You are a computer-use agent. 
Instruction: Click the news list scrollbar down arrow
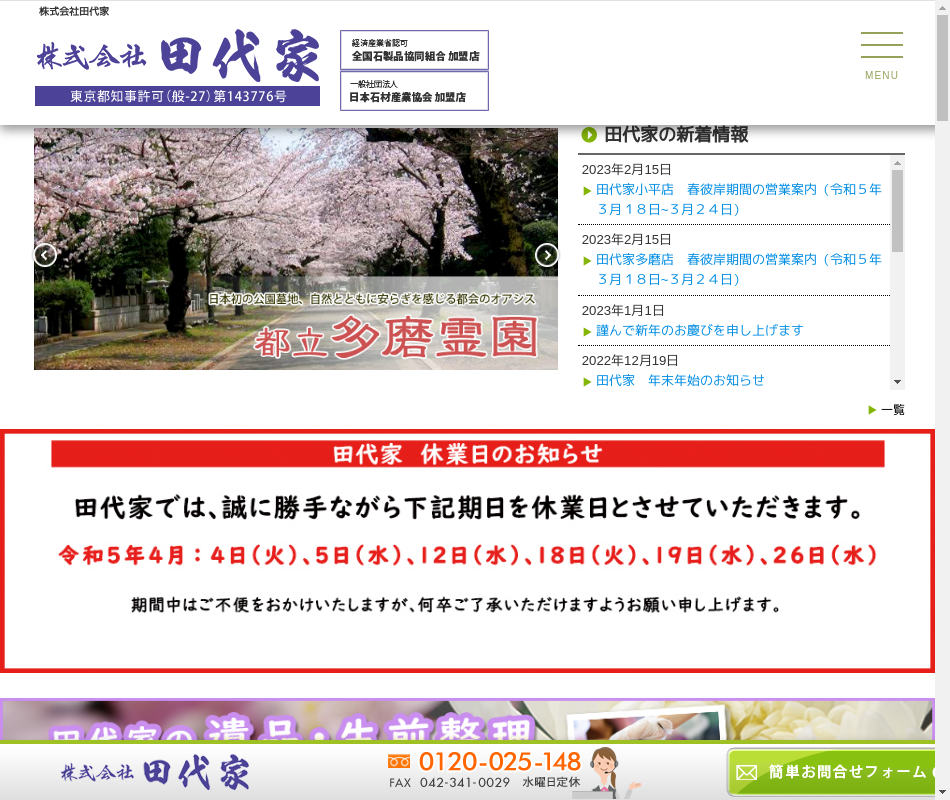(897, 382)
